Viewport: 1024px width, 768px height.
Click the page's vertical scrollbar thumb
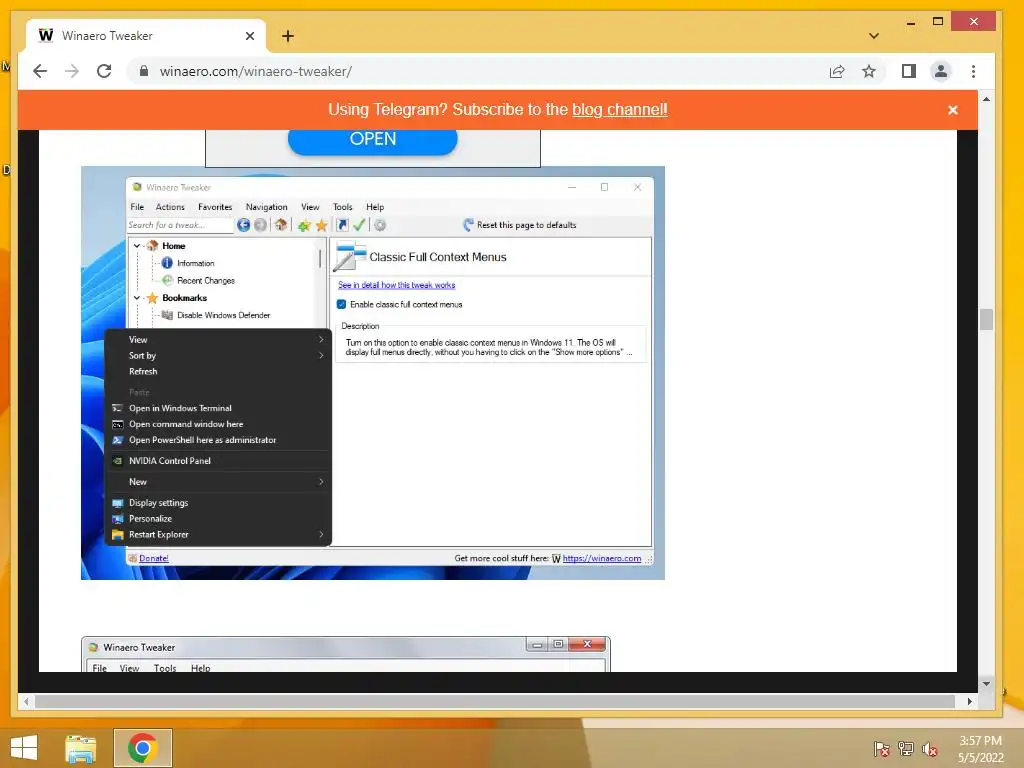point(986,319)
